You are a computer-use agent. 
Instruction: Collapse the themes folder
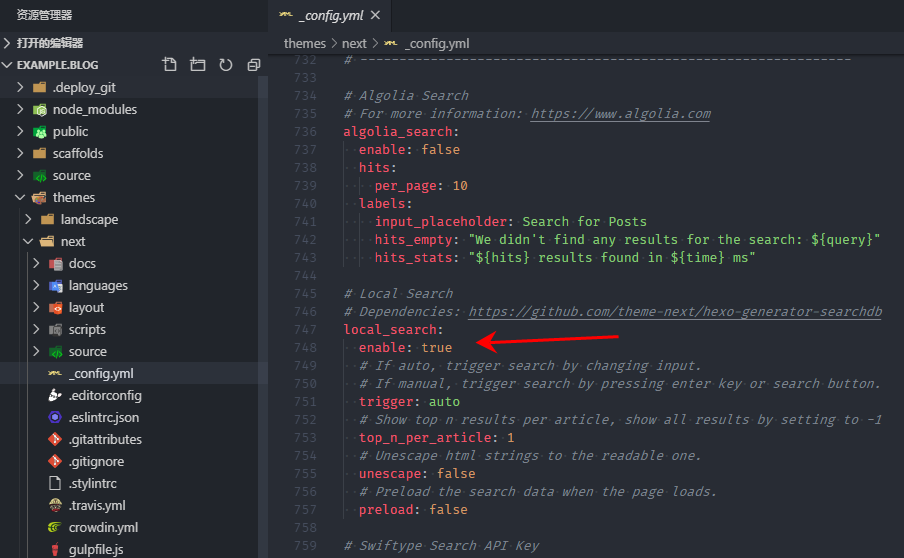pos(73,197)
